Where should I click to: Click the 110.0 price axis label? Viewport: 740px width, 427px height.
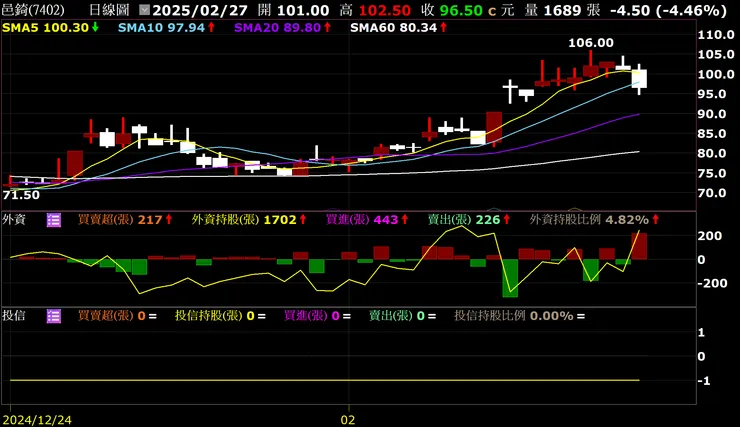(716, 35)
